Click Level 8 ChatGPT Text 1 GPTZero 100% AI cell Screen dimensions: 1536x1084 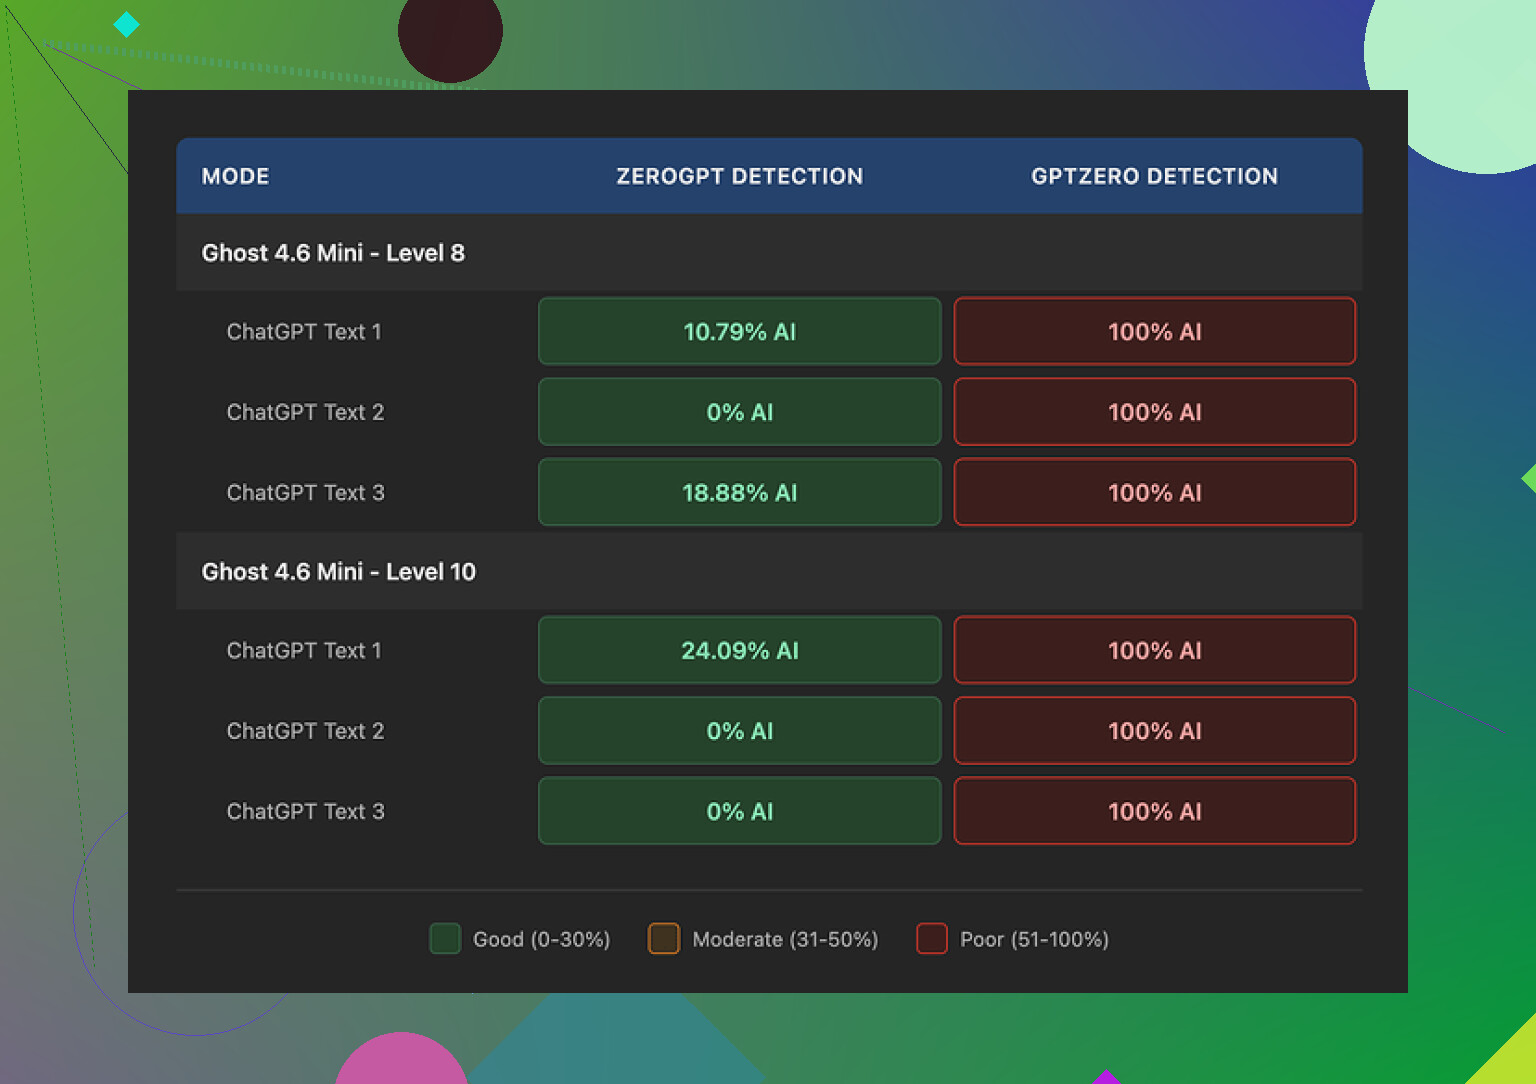(x=1154, y=332)
